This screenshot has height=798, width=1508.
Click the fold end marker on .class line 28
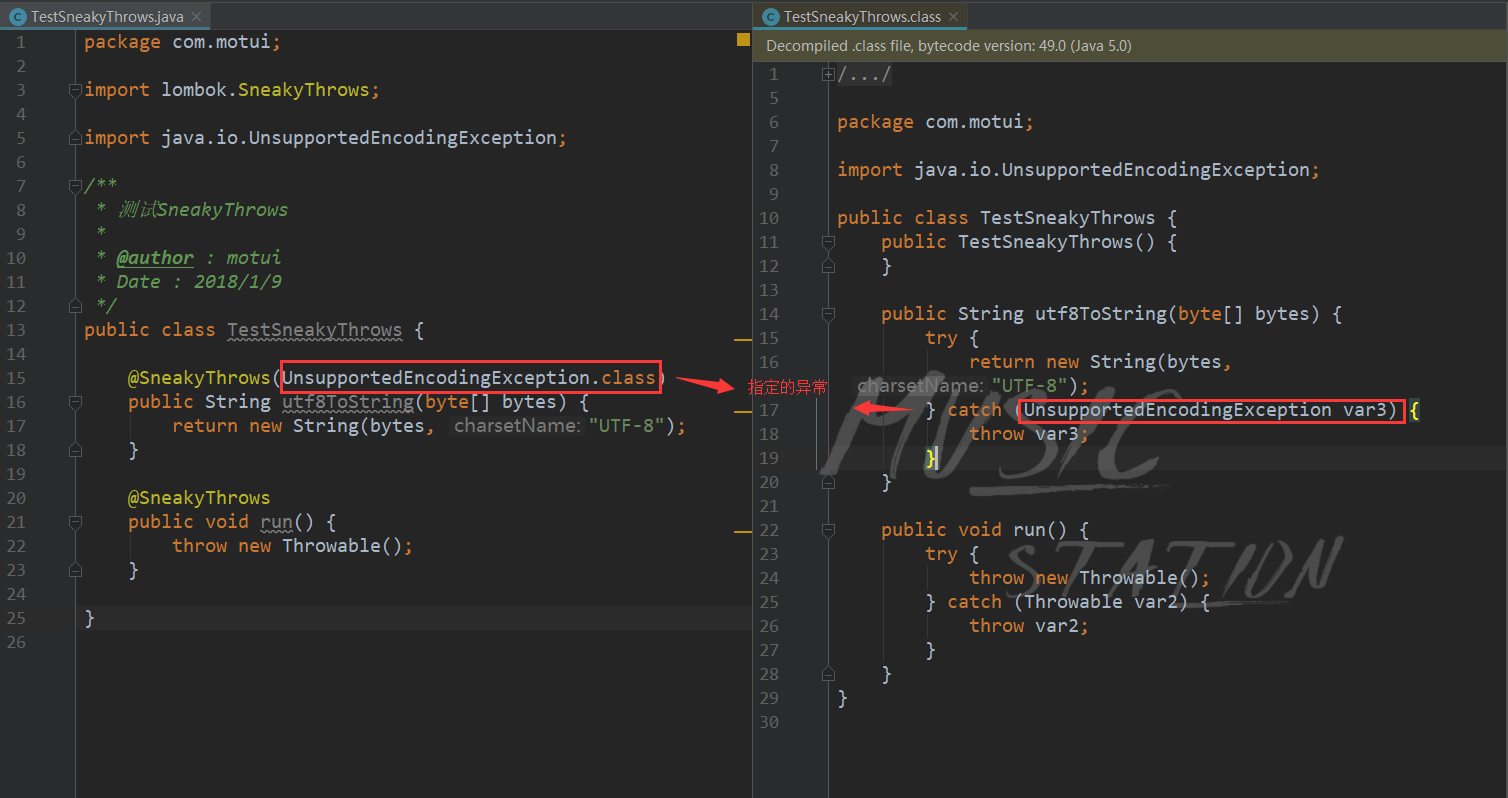(828, 674)
